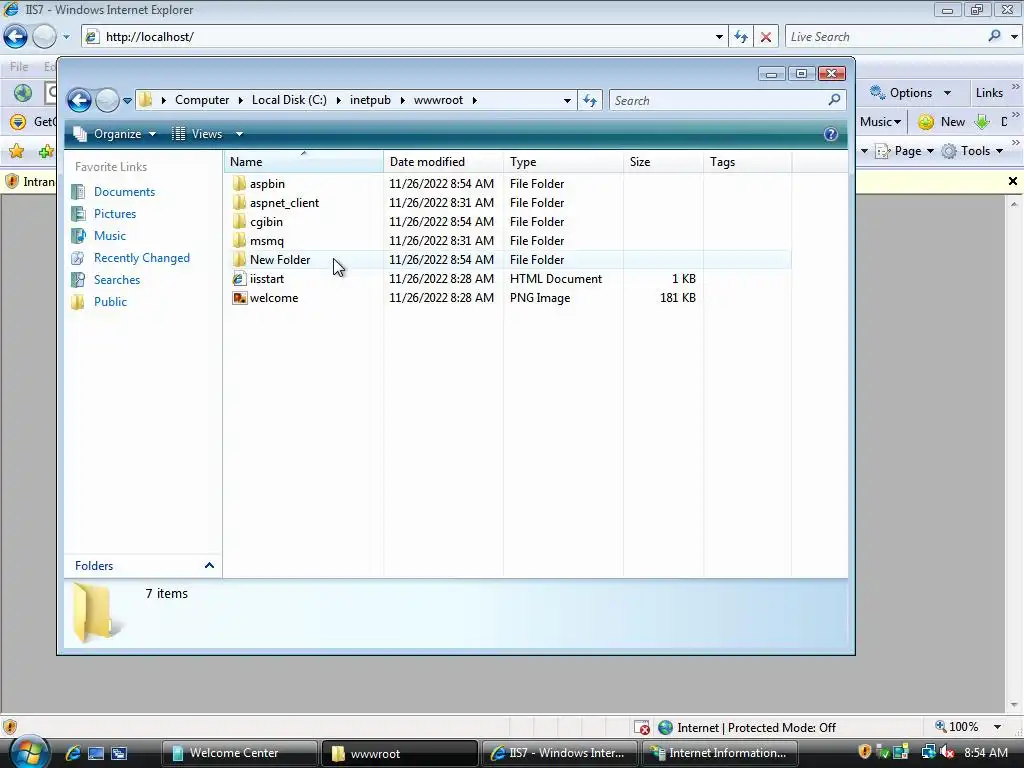Click the Explorer forward navigation button
This screenshot has width=1024, height=768.
[x=107, y=100]
